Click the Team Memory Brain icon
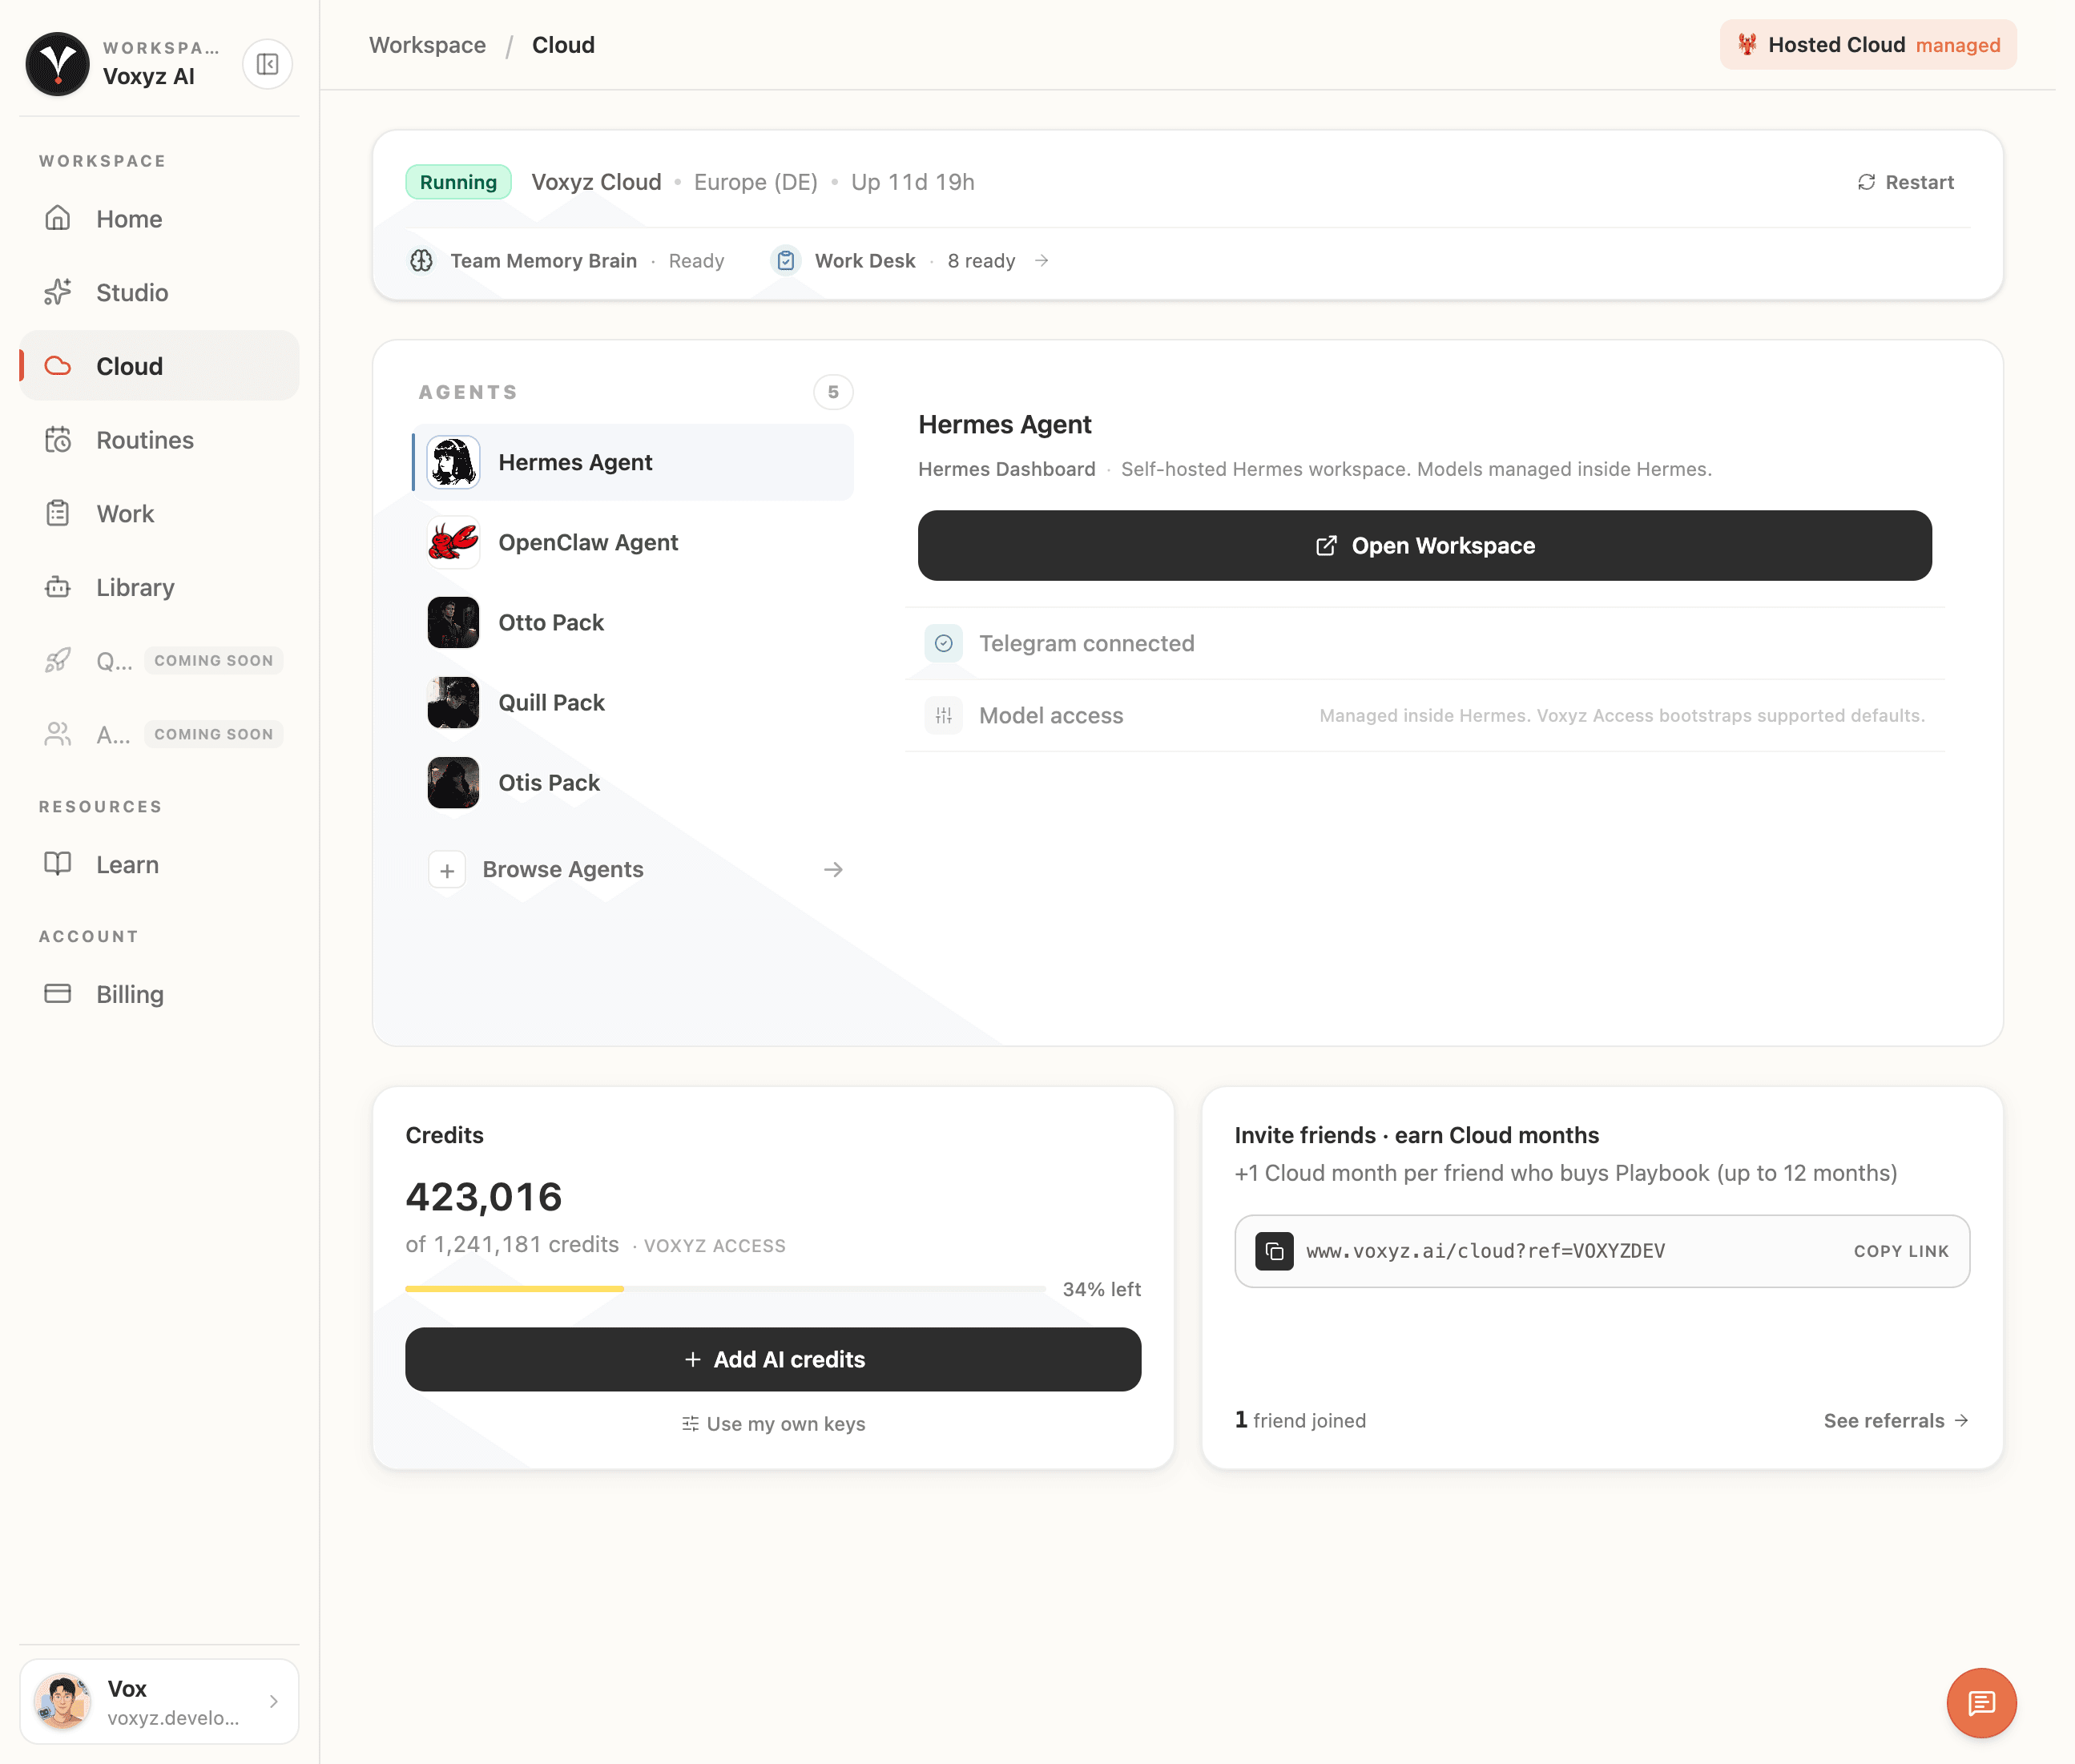Viewport: 2075px width, 1764px height. 421,261
